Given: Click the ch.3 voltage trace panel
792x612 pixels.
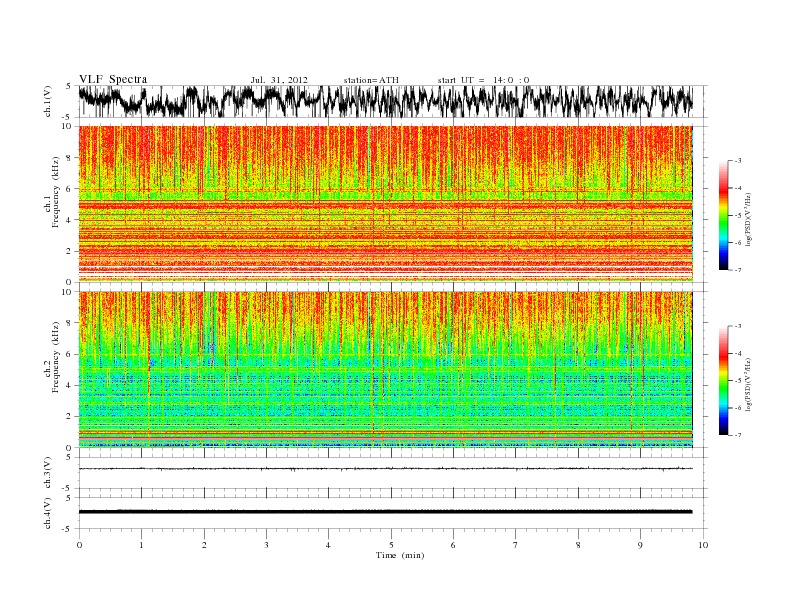Looking at the screenshot, I should click(393, 473).
